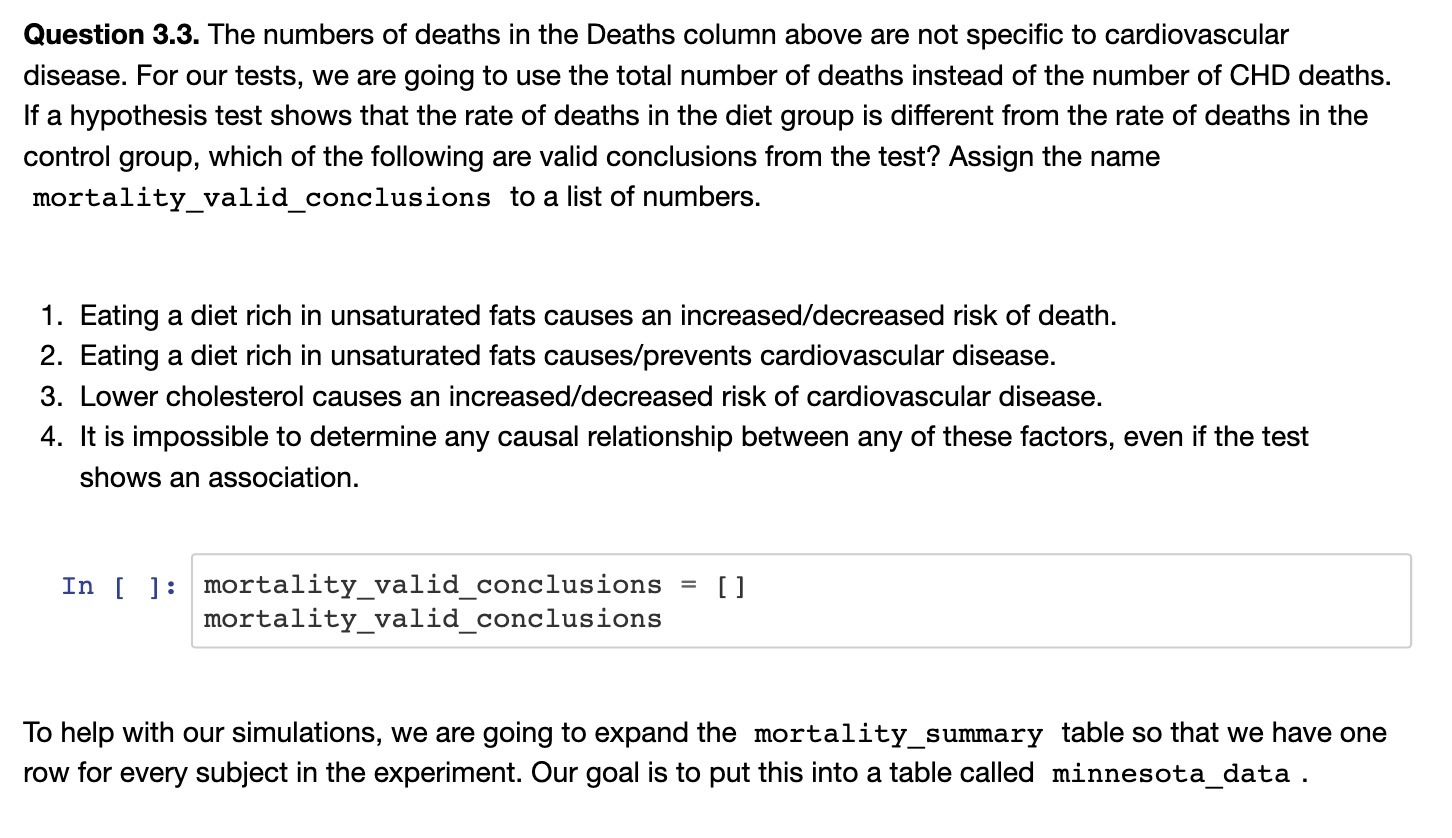
Task: Click the mortality_valid_conclusions assignment line
Action: (475, 585)
